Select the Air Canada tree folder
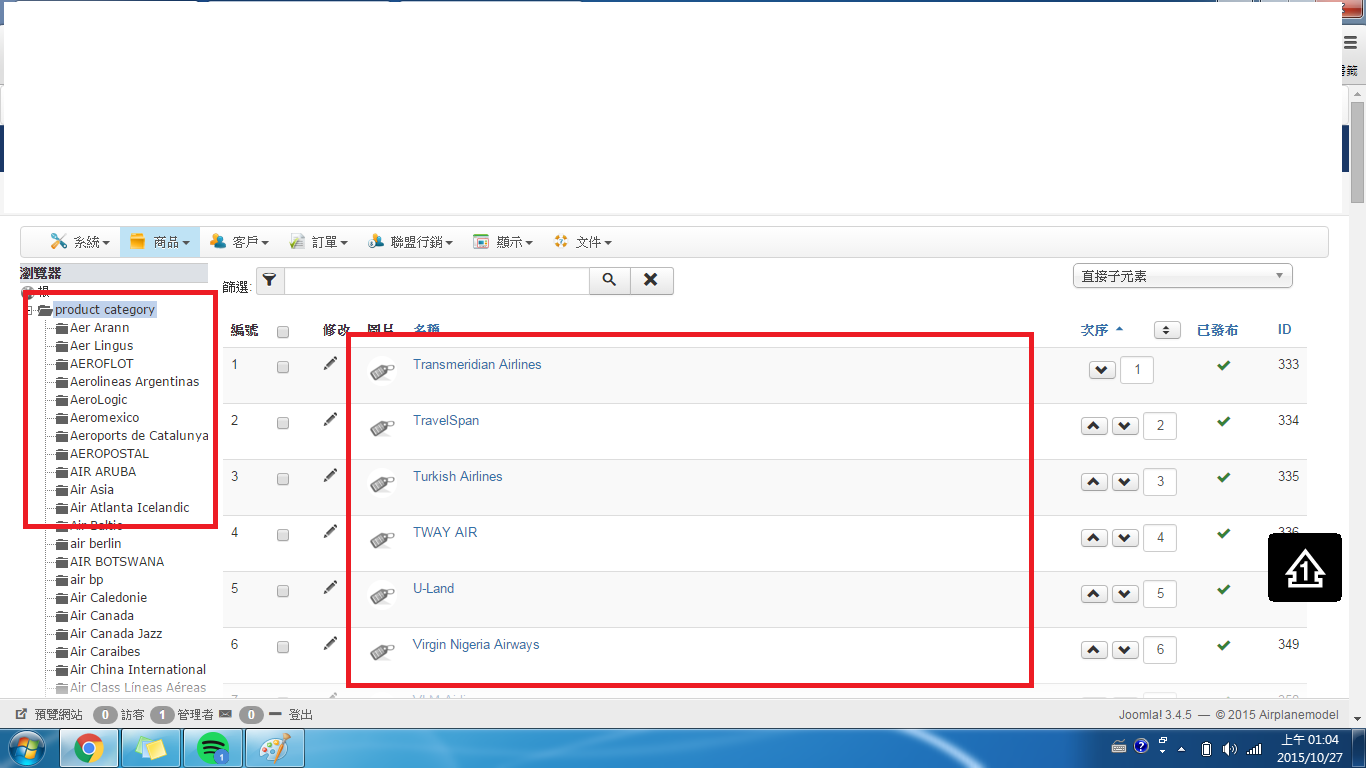 [x=102, y=616]
